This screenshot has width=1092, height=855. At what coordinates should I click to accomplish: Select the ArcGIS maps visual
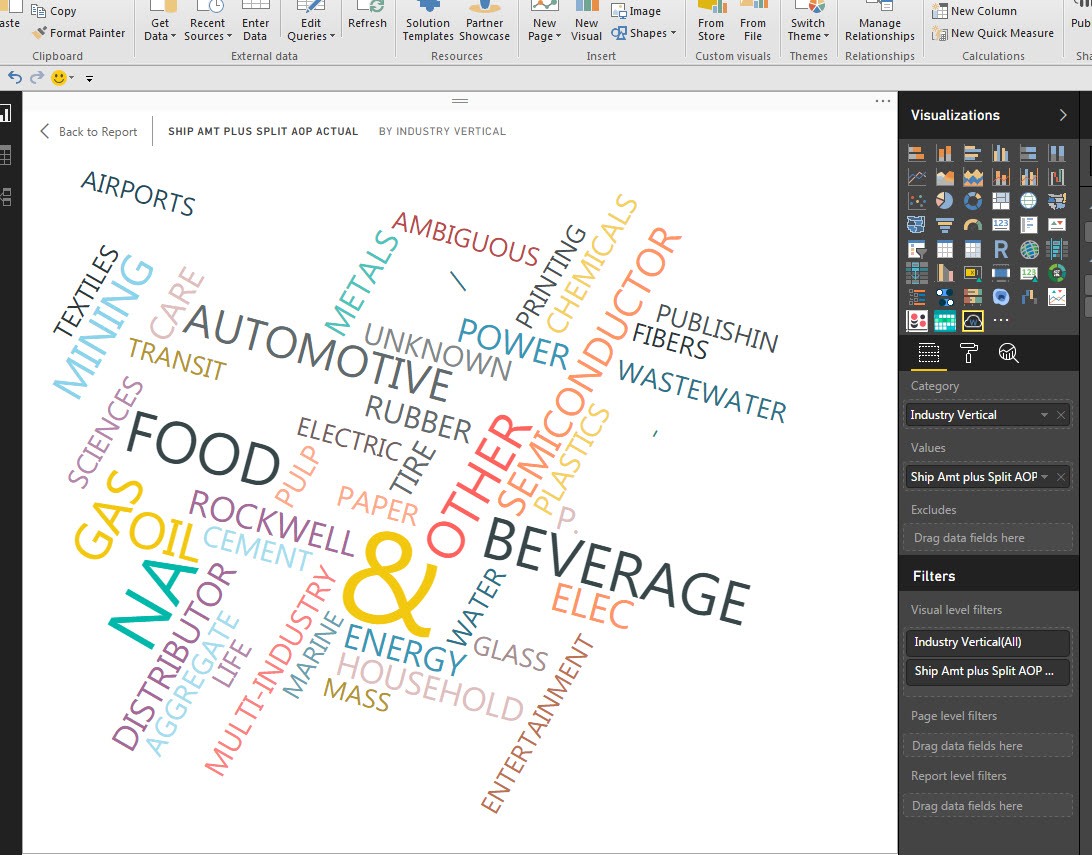click(1029, 249)
